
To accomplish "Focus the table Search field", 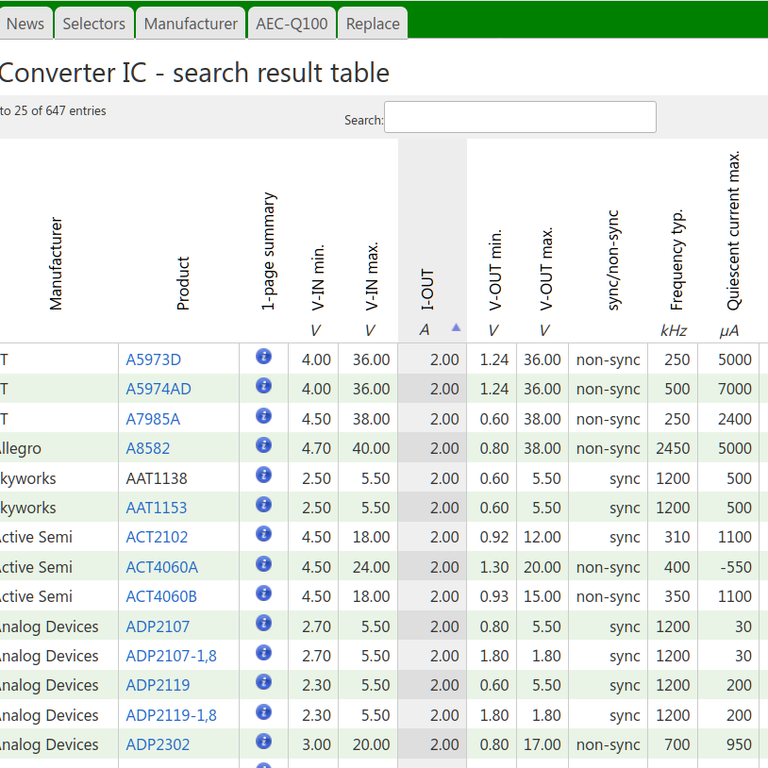I will (520, 117).
